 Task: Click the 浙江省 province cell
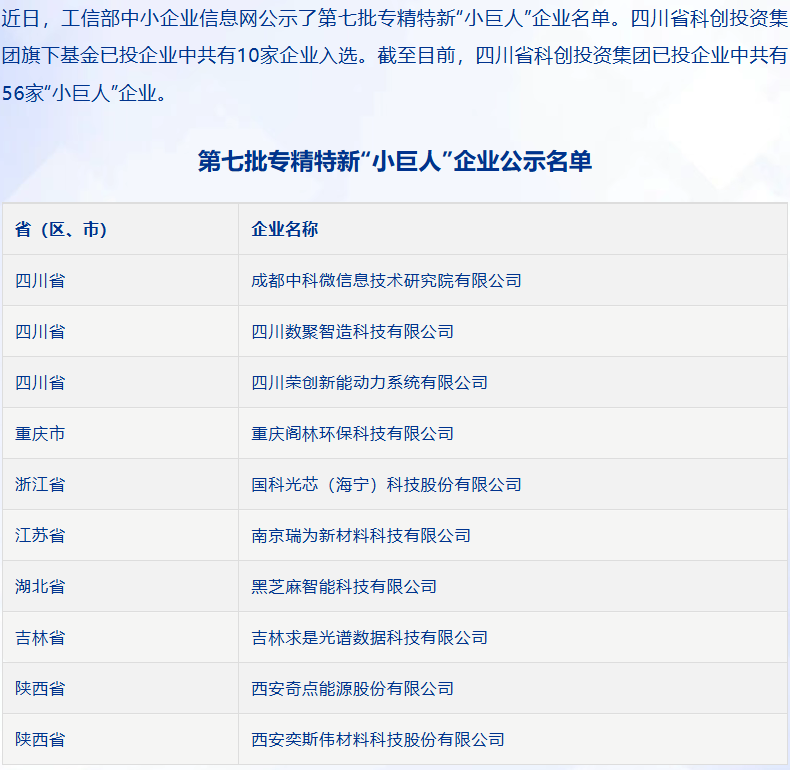pos(40,485)
